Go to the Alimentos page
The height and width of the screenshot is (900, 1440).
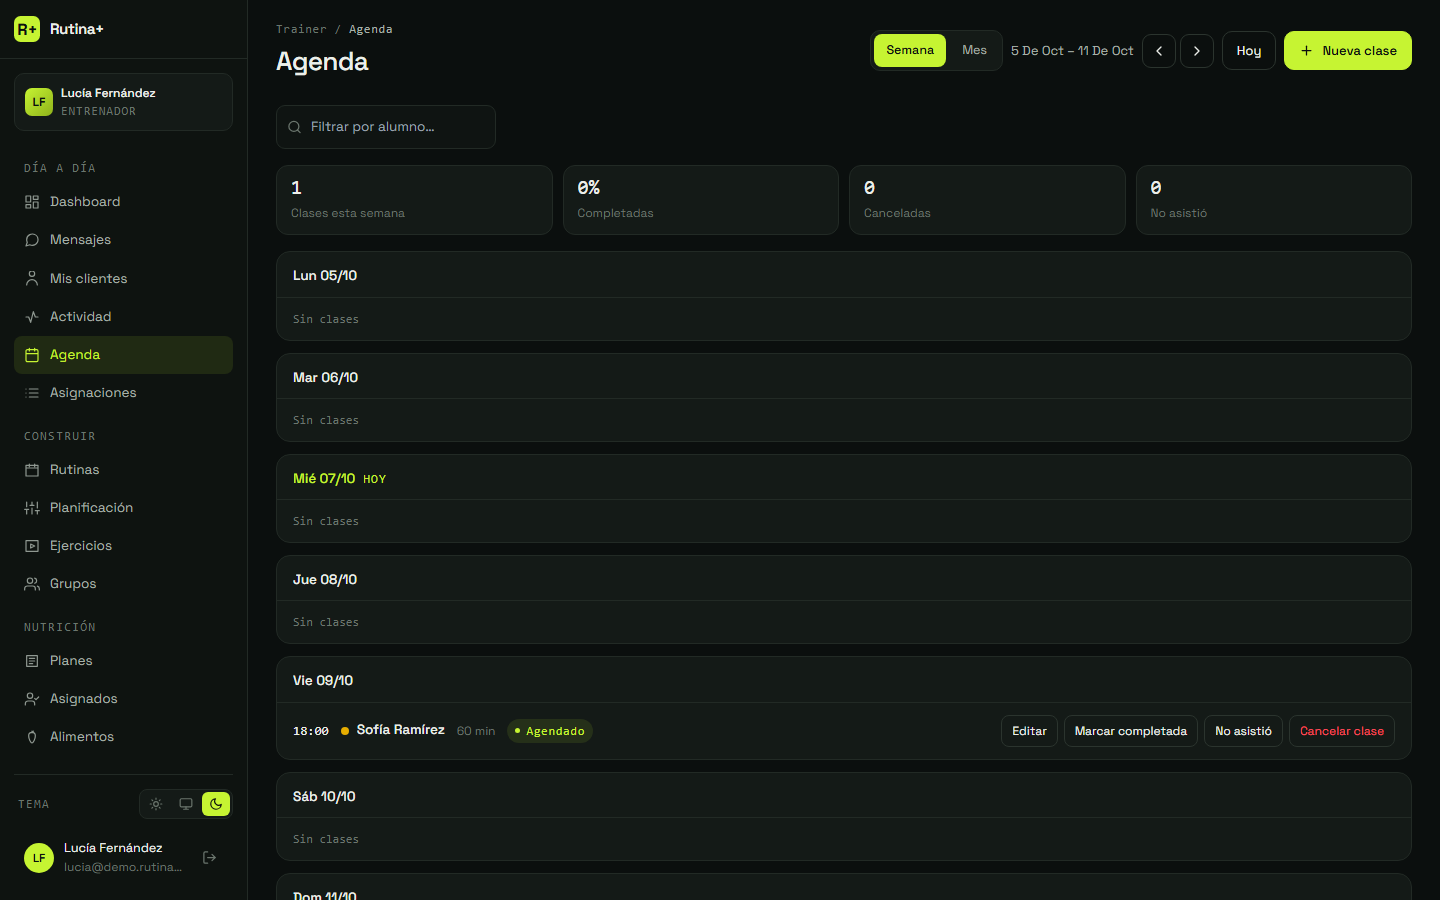[x=123, y=737]
